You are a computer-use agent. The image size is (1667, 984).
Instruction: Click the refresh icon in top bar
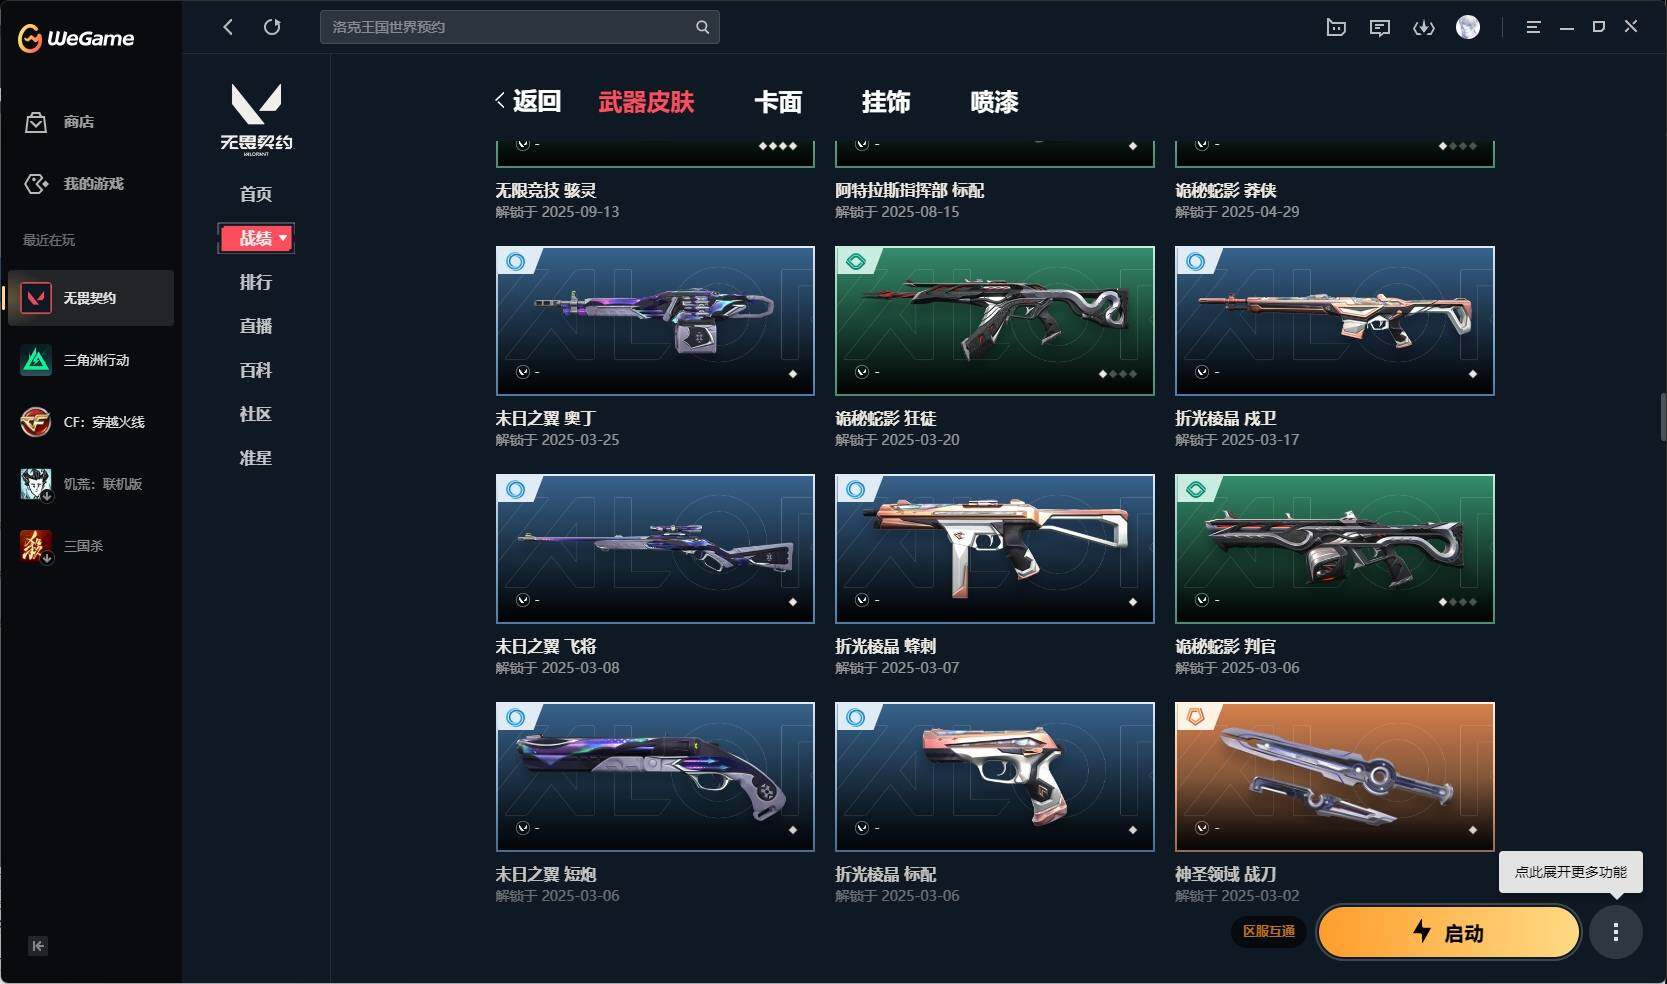point(272,27)
